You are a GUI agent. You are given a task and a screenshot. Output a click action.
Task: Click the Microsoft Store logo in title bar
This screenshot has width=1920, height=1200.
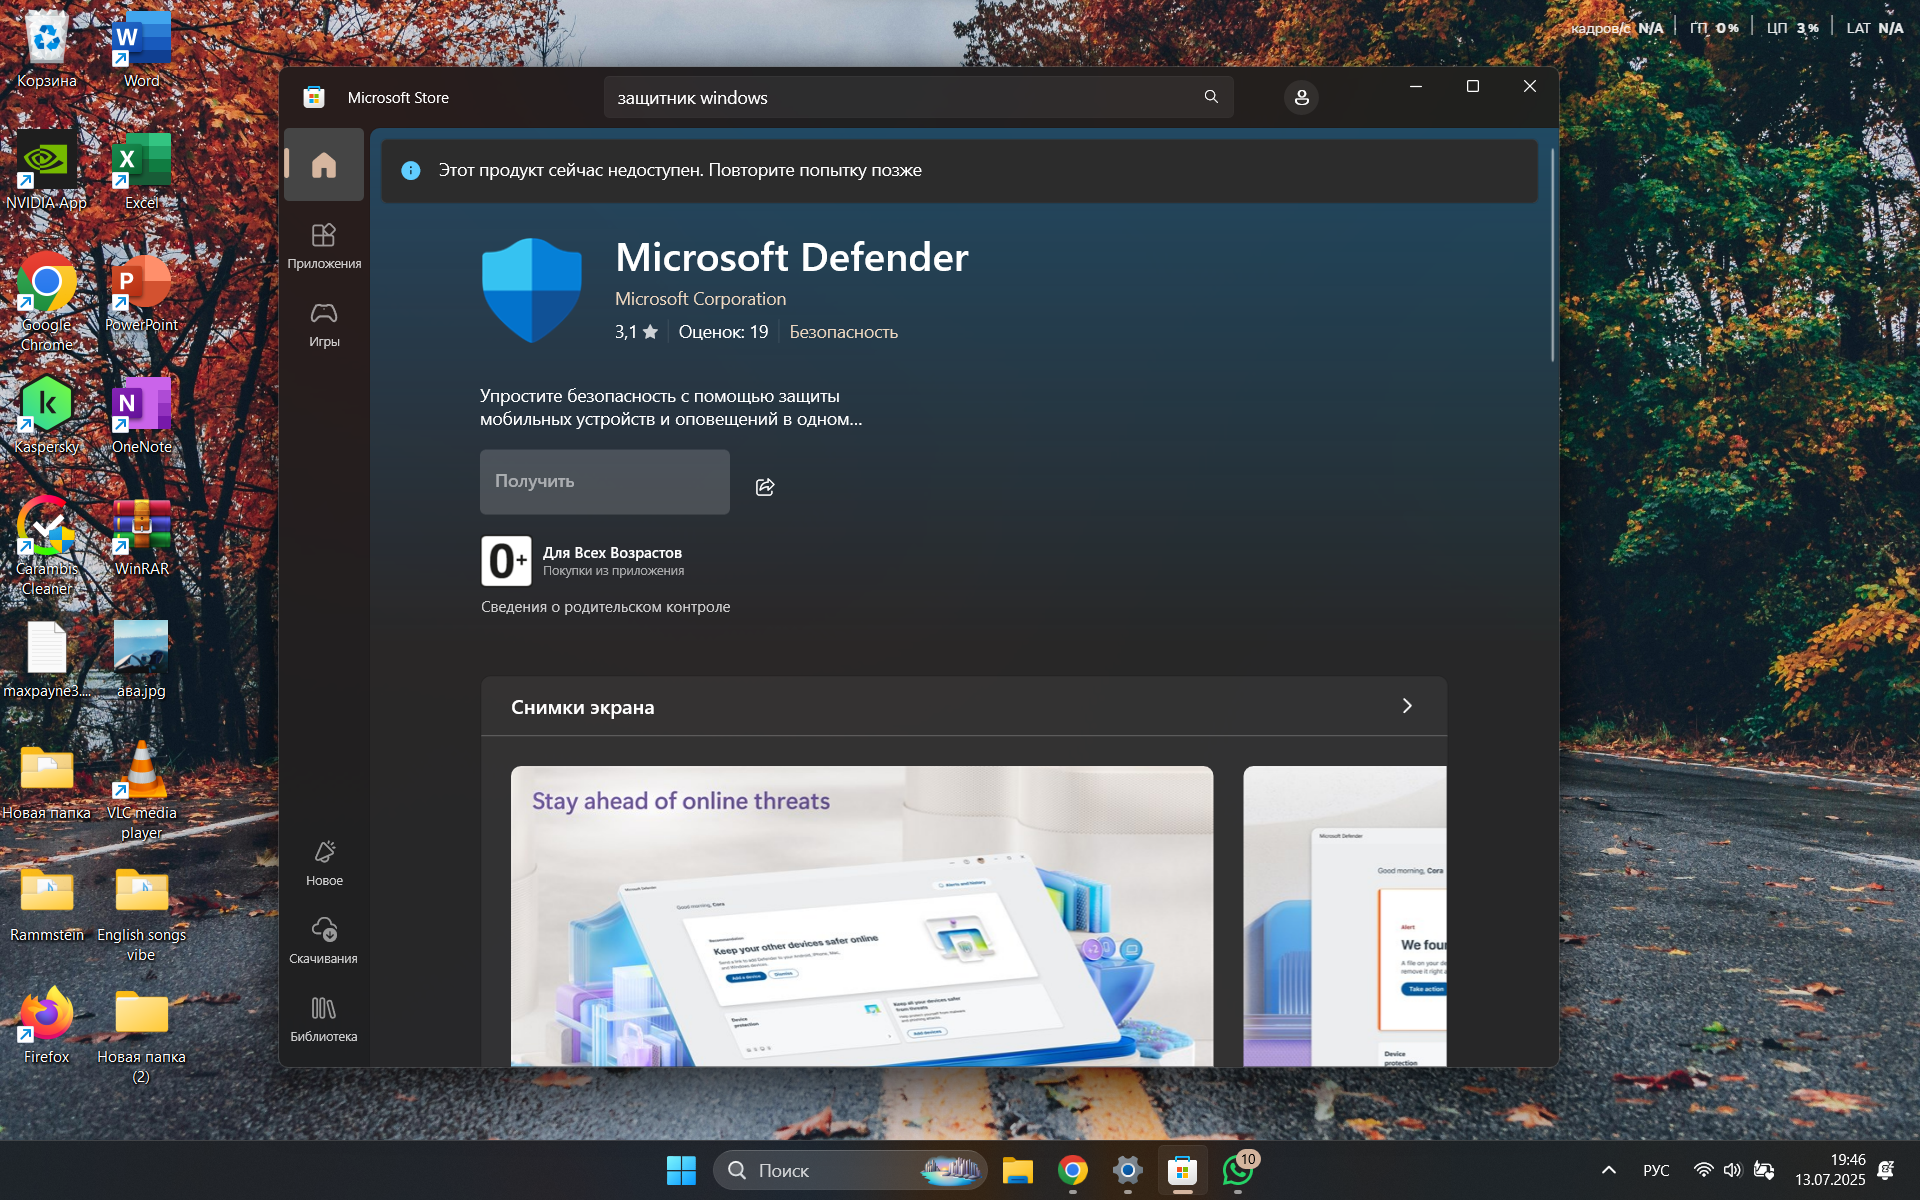point(314,97)
